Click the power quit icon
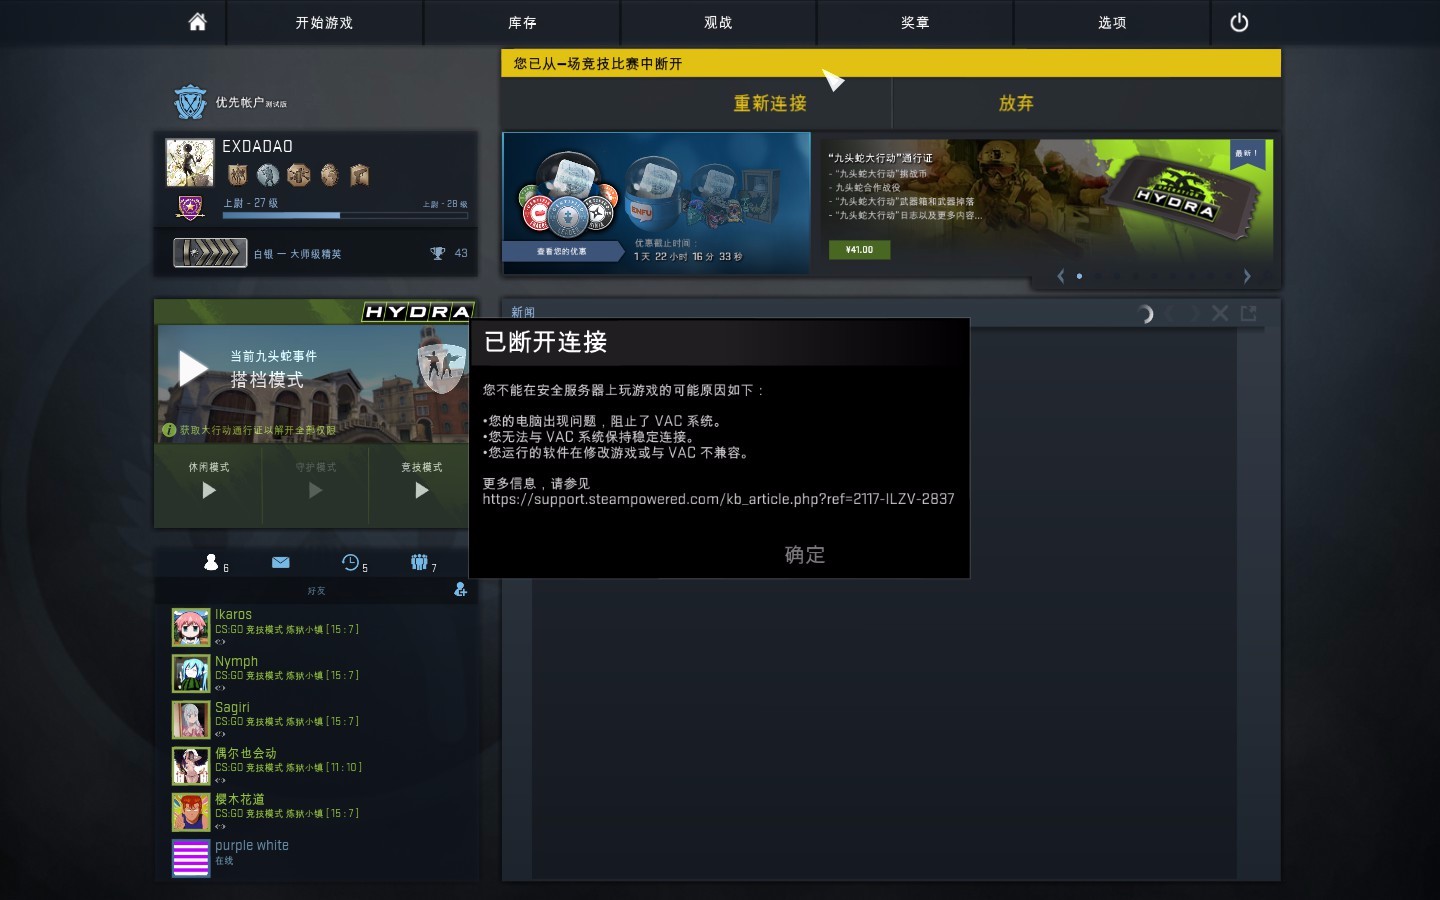Viewport: 1440px width, 900px height. point(1239,22)
